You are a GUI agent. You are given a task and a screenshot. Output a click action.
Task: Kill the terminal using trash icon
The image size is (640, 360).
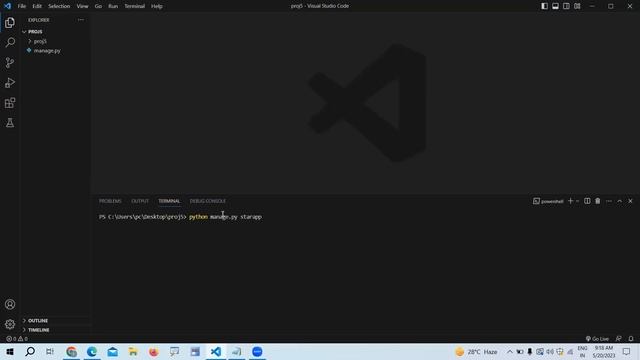[x=598, y=201]
